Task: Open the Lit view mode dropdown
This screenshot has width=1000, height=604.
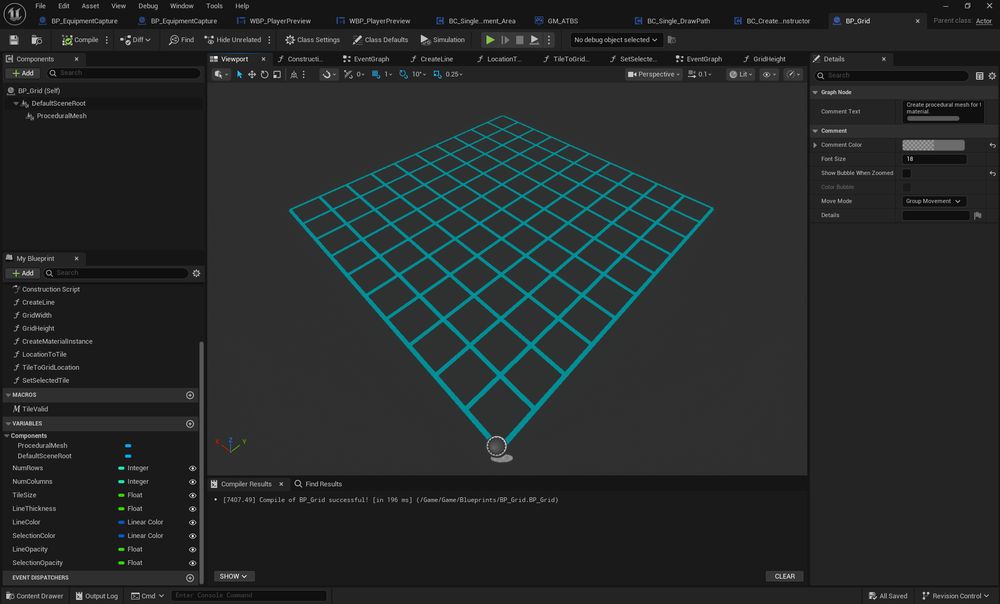Action: coord(740,75)
